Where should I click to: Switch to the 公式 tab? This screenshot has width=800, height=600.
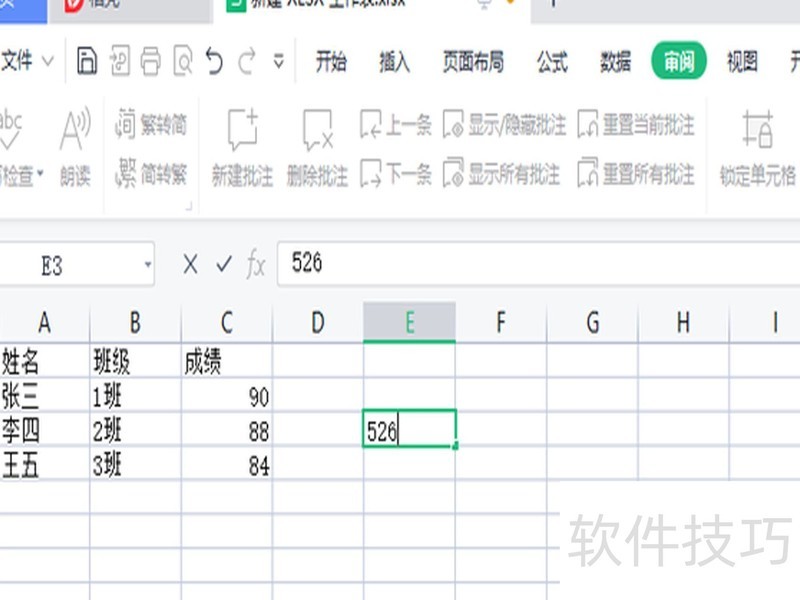[x=552, y=62]
